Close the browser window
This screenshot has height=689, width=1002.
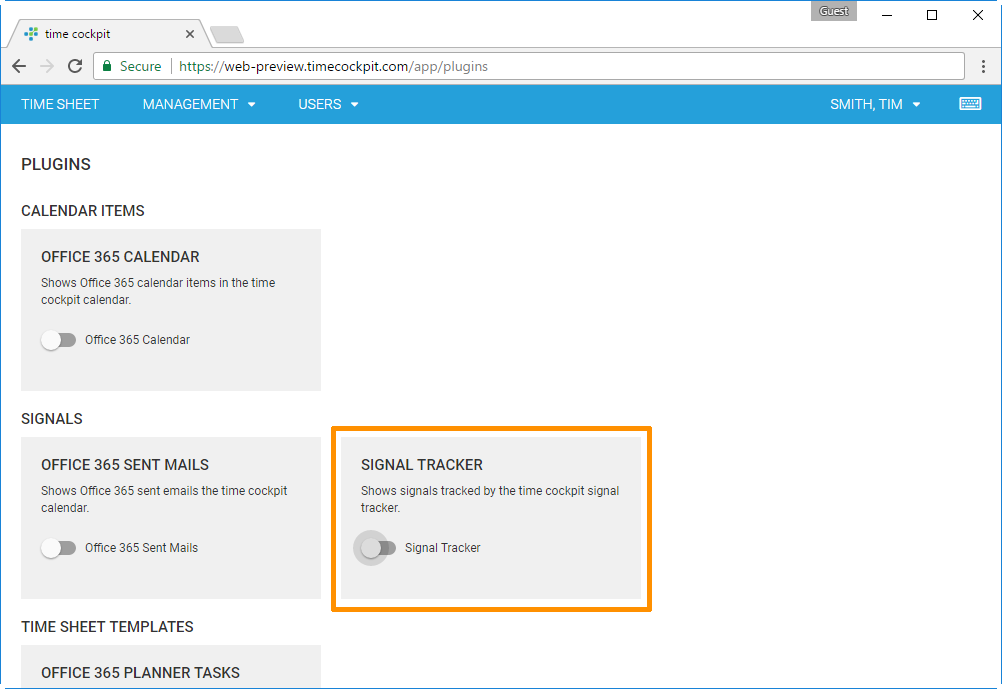[978, 15]
